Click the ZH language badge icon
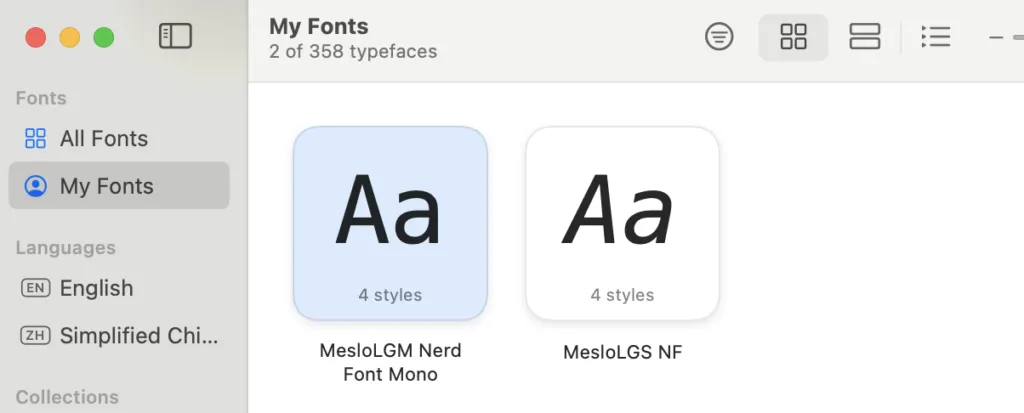The height and width of the screenshot is (413, 1024). [35, 335]
